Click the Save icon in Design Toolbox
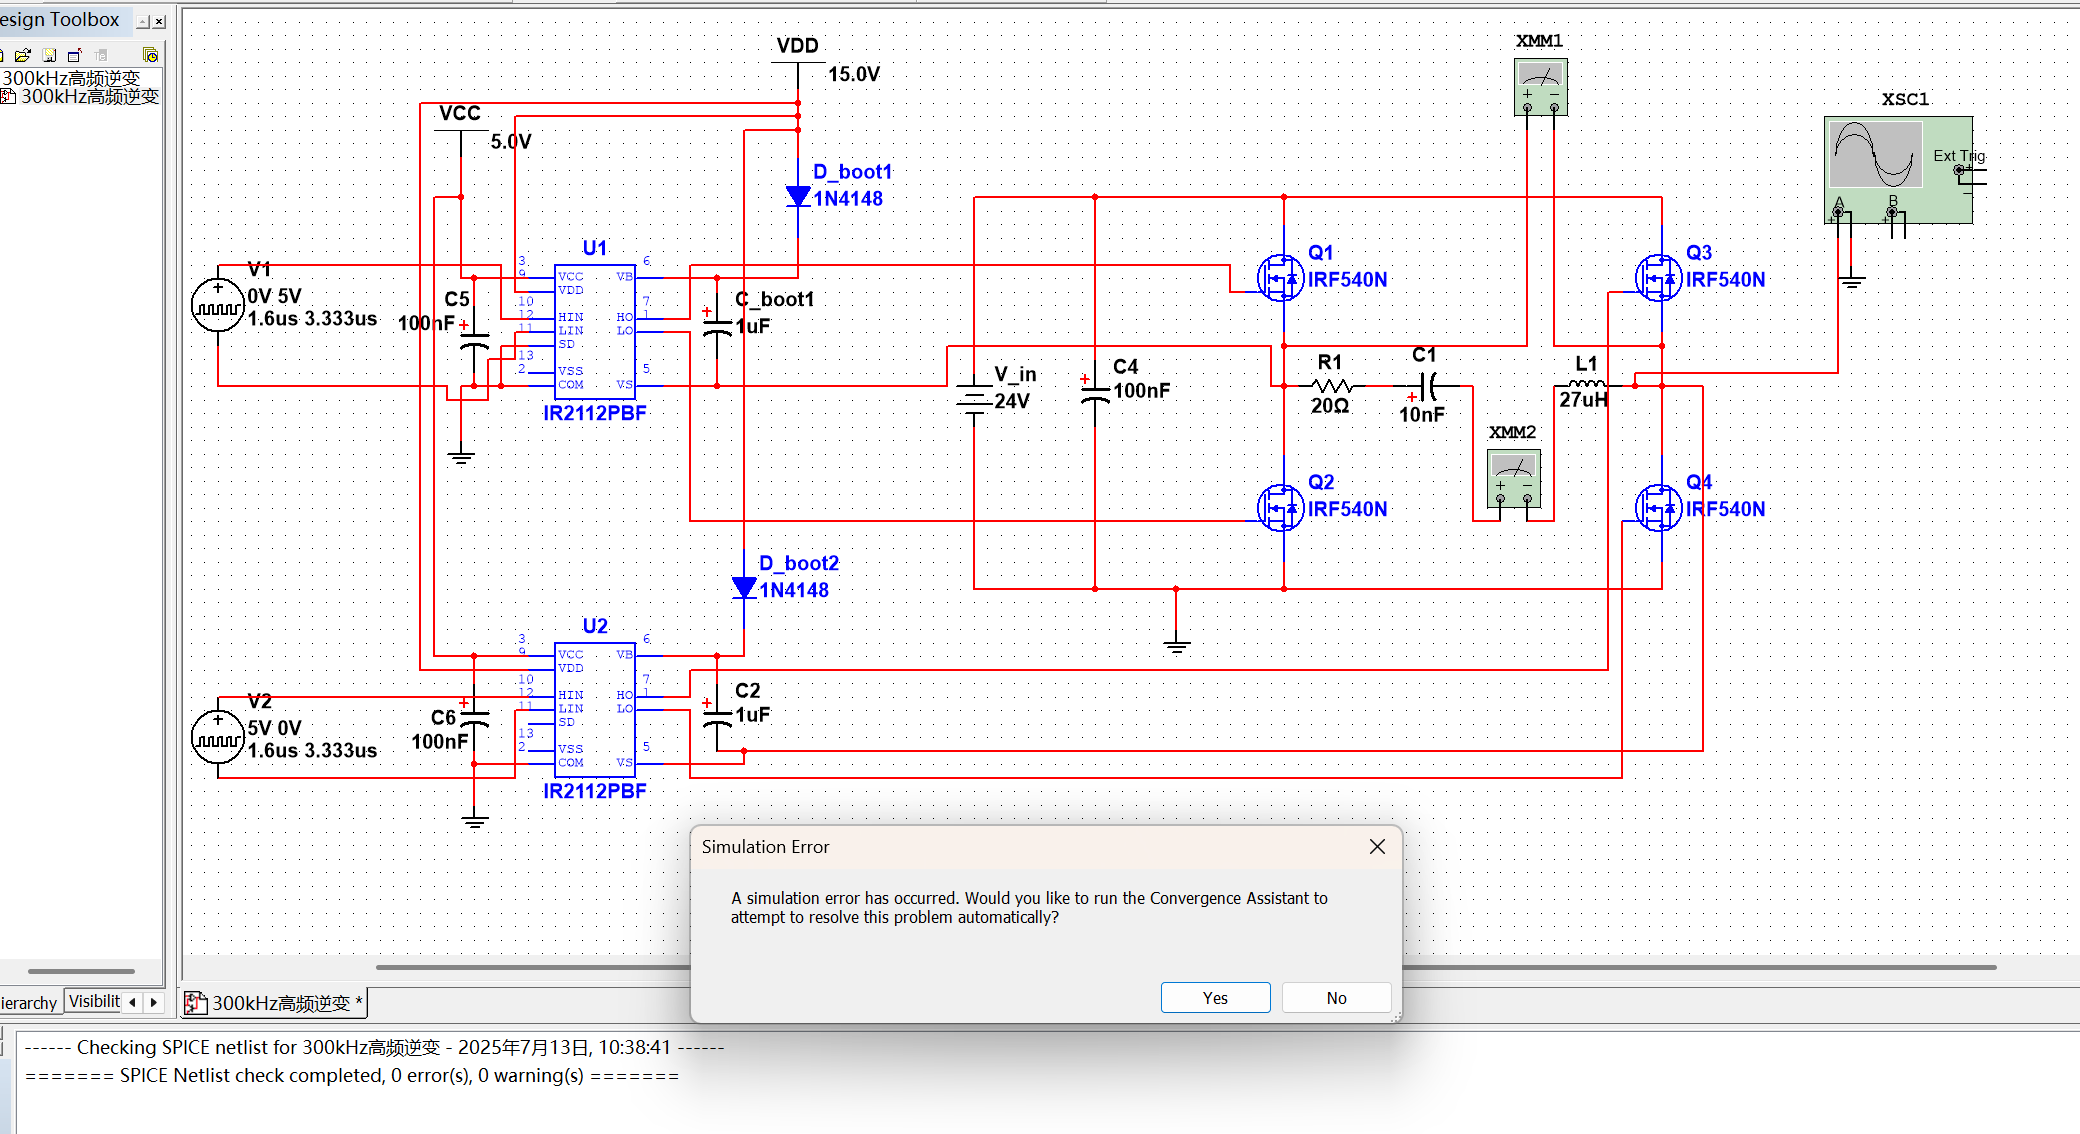Screen dimensions: 2080x1134 (x=48, y=55)
